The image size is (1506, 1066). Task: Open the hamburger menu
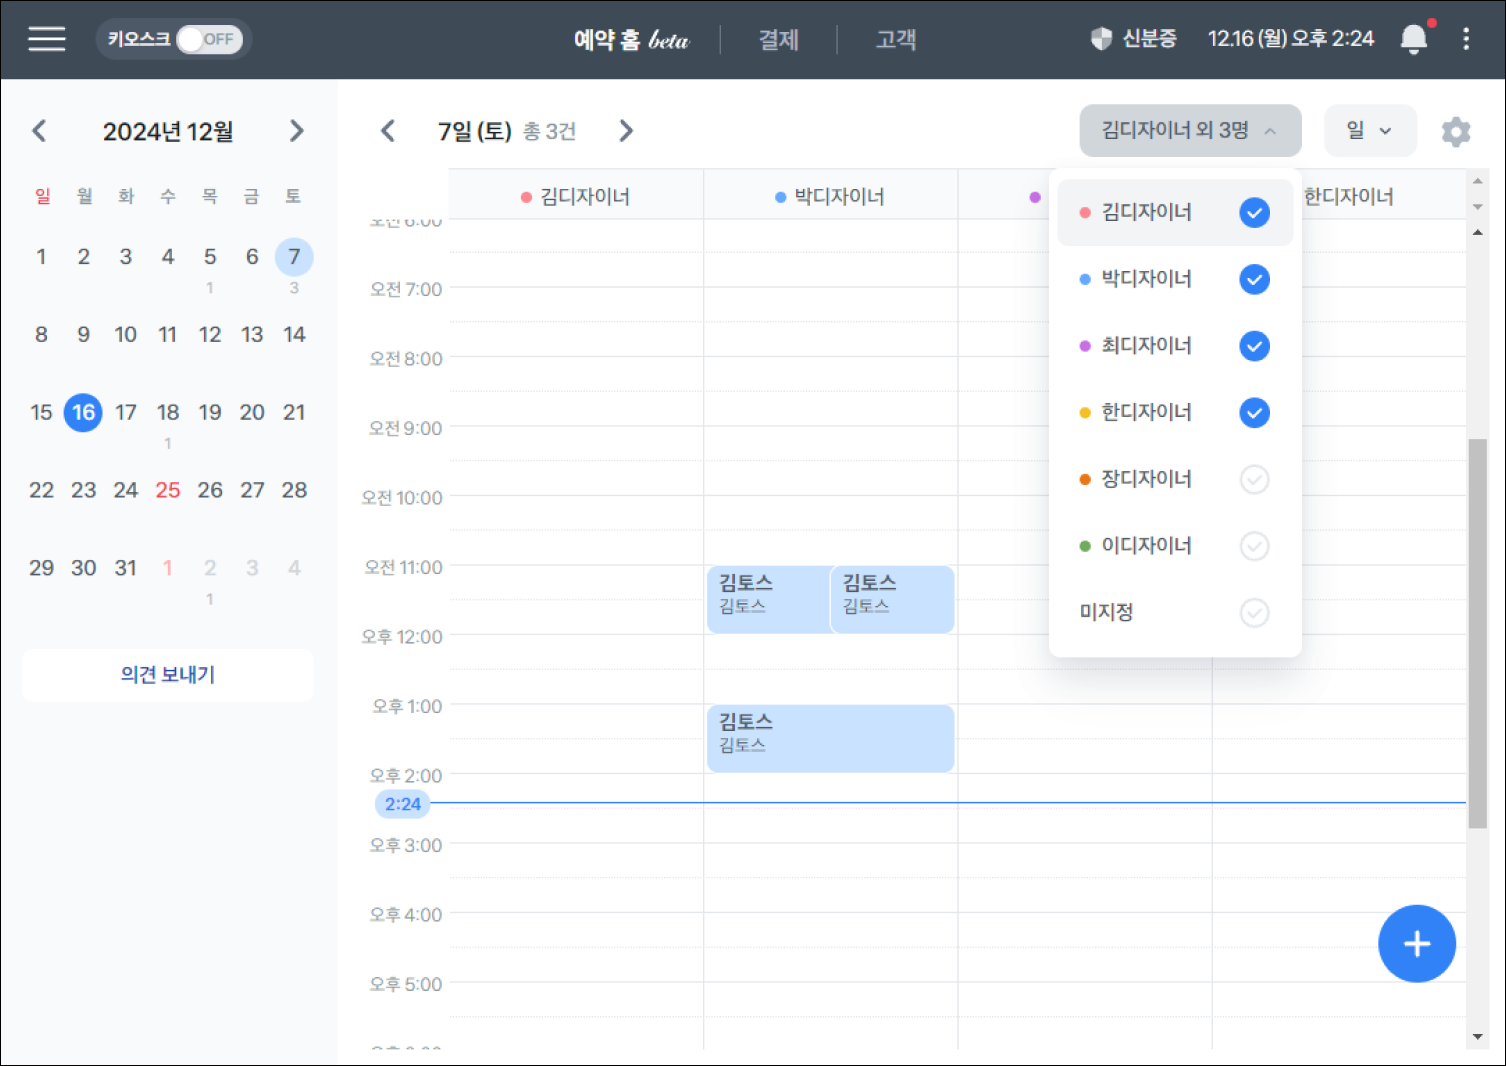[x=47, y=39]
